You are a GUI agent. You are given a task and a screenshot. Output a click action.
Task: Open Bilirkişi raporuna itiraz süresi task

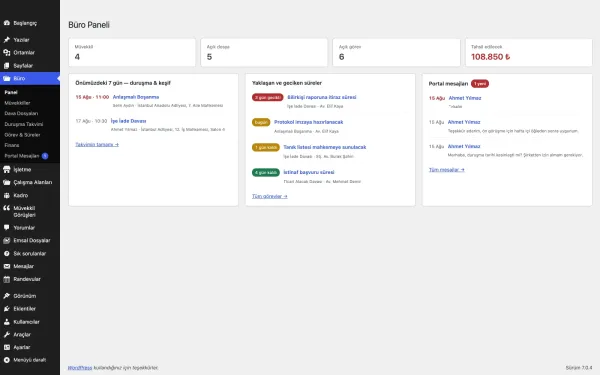point(322,97)
